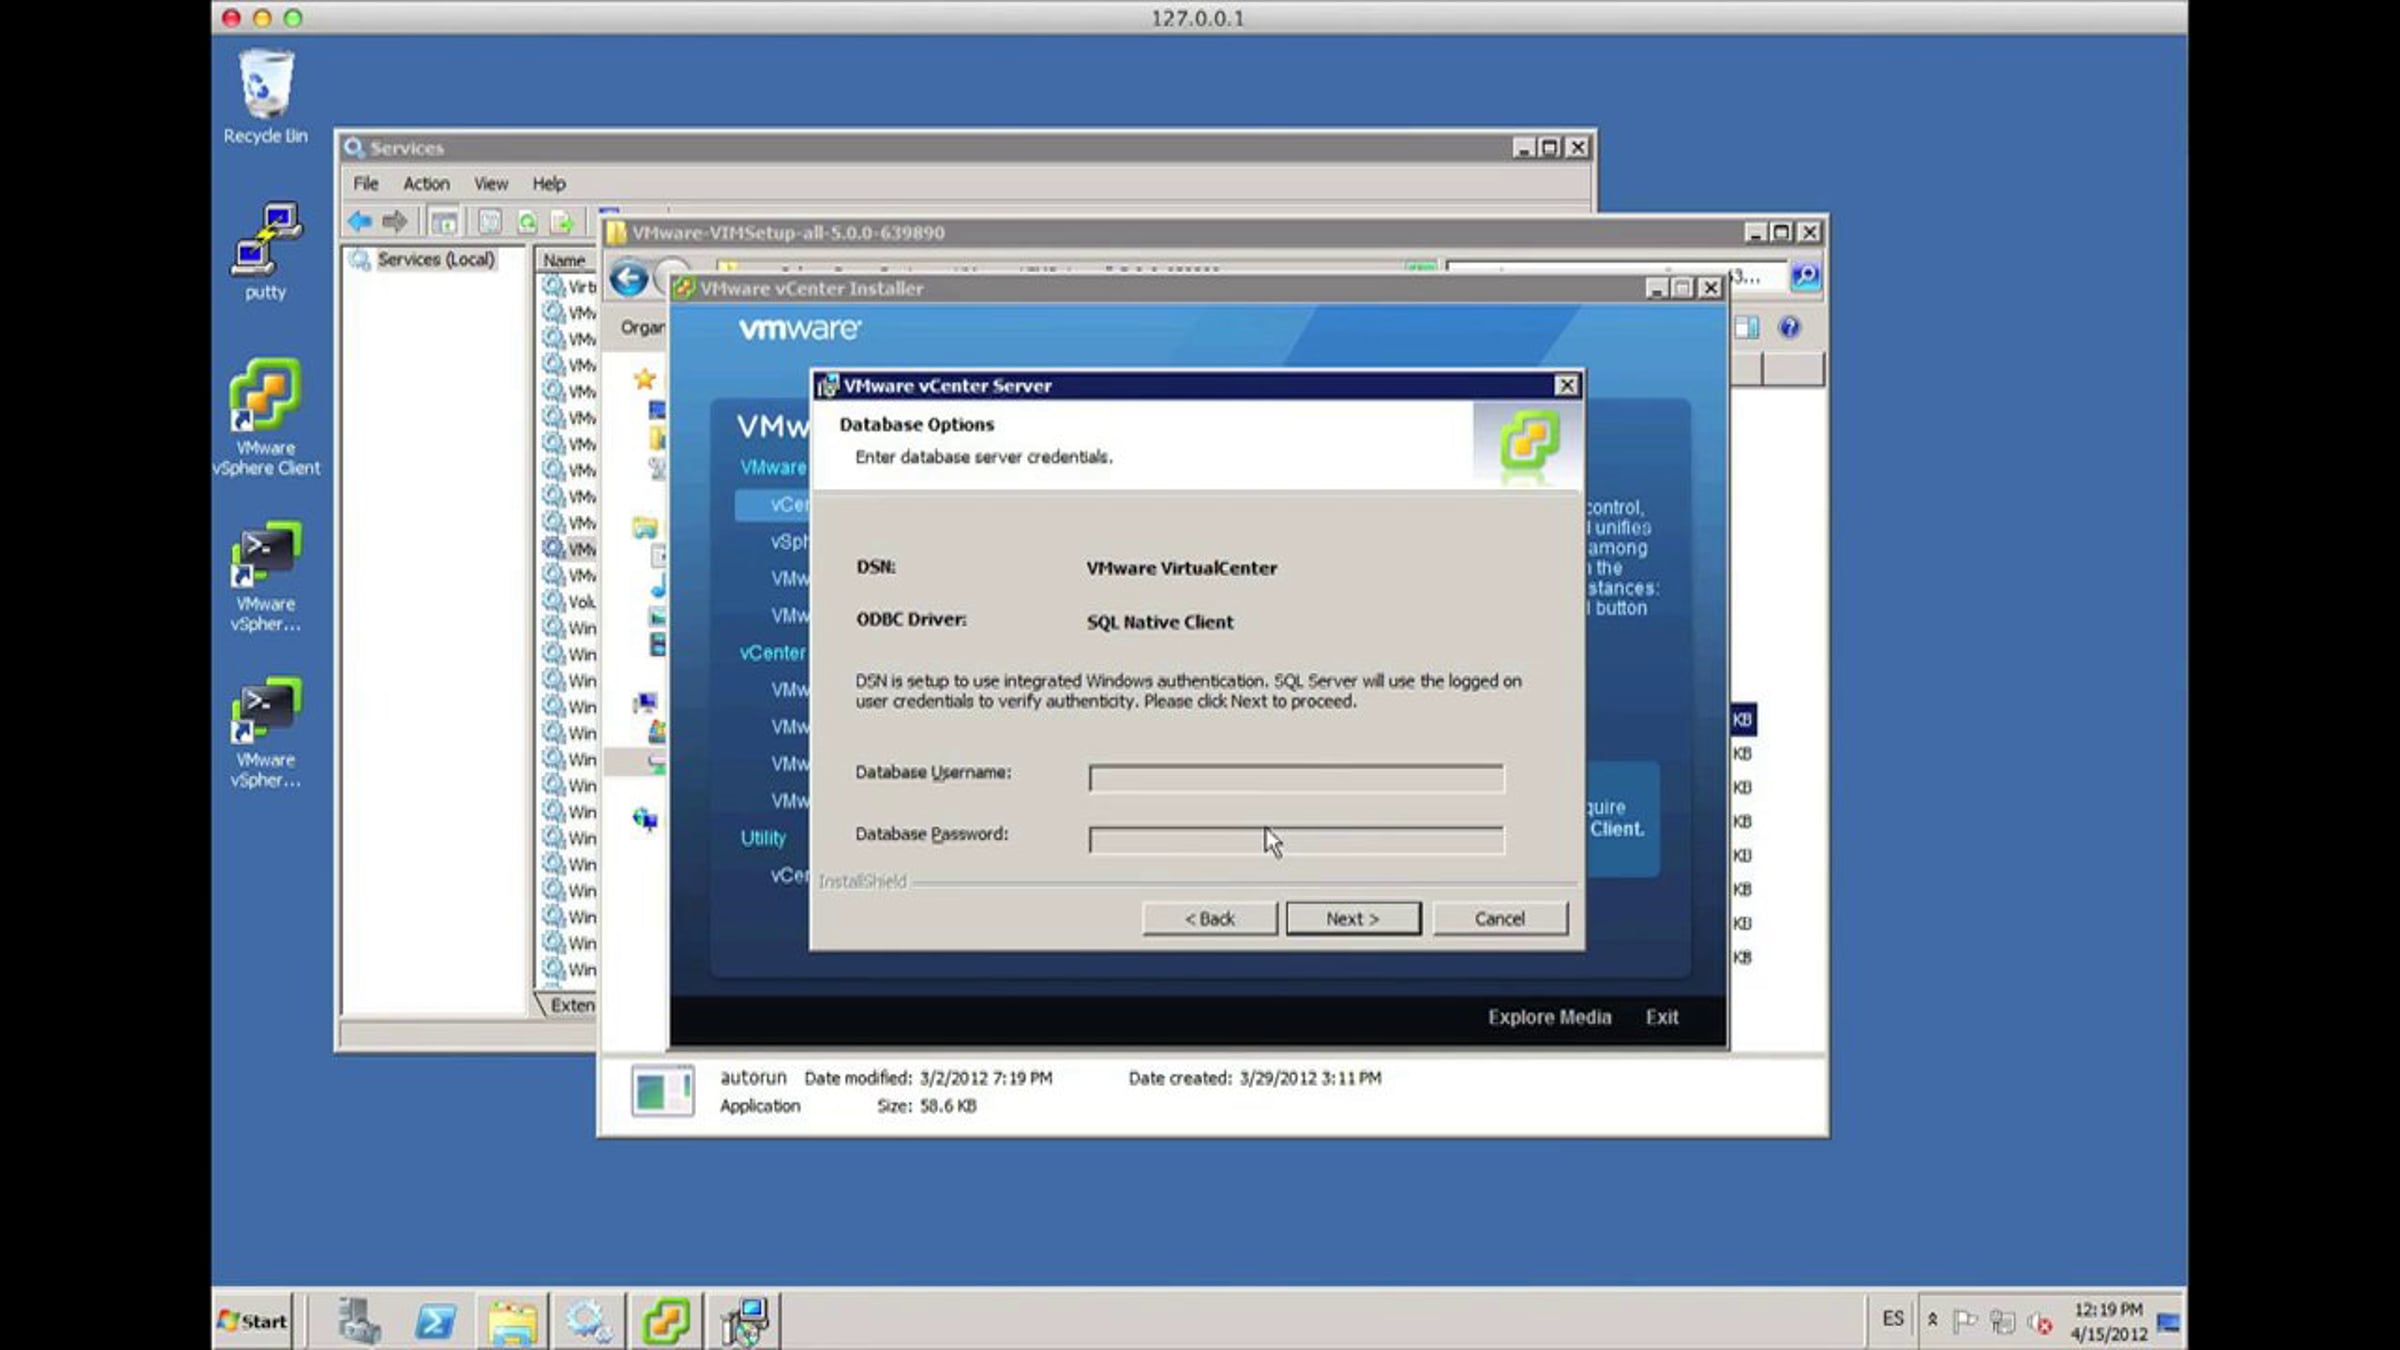The image size is (2400, 1350).
Task: Click the < Back button
Action: 1210,918
